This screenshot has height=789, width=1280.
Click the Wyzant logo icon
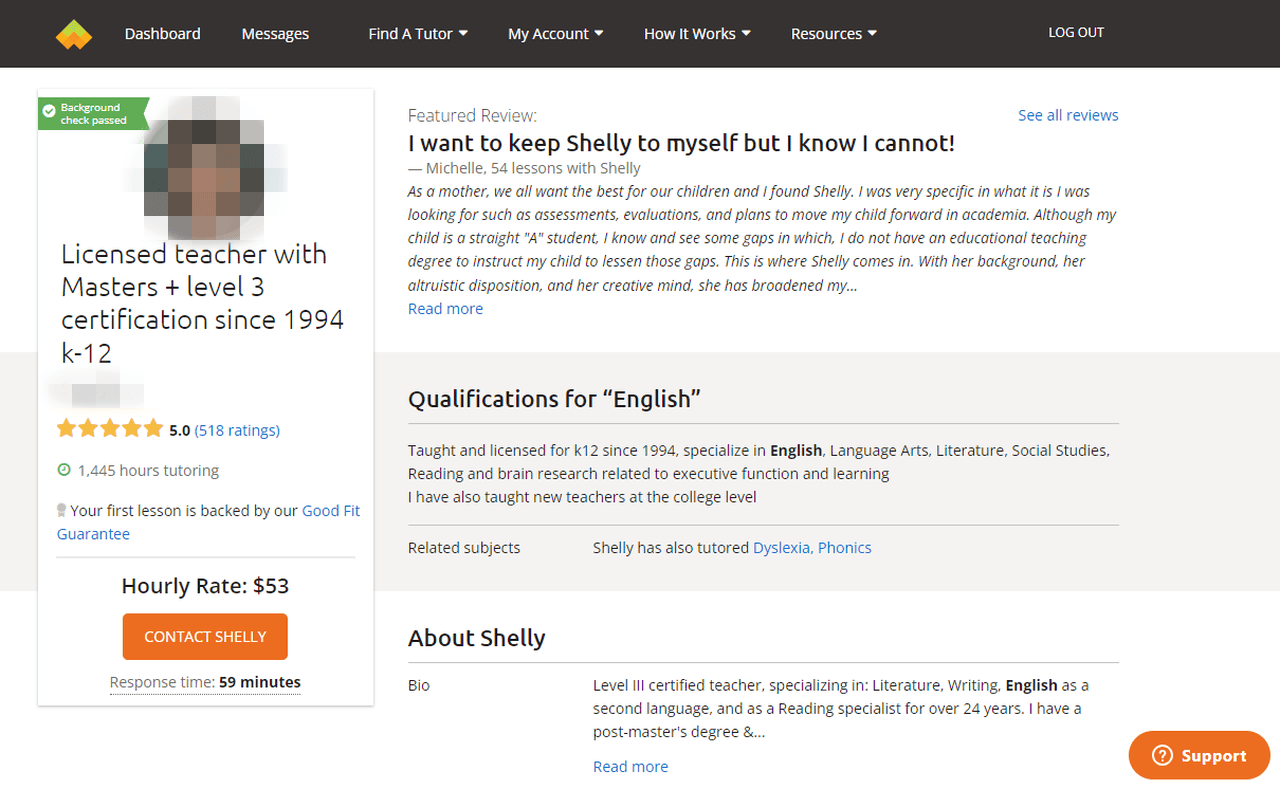pos(73,34)
